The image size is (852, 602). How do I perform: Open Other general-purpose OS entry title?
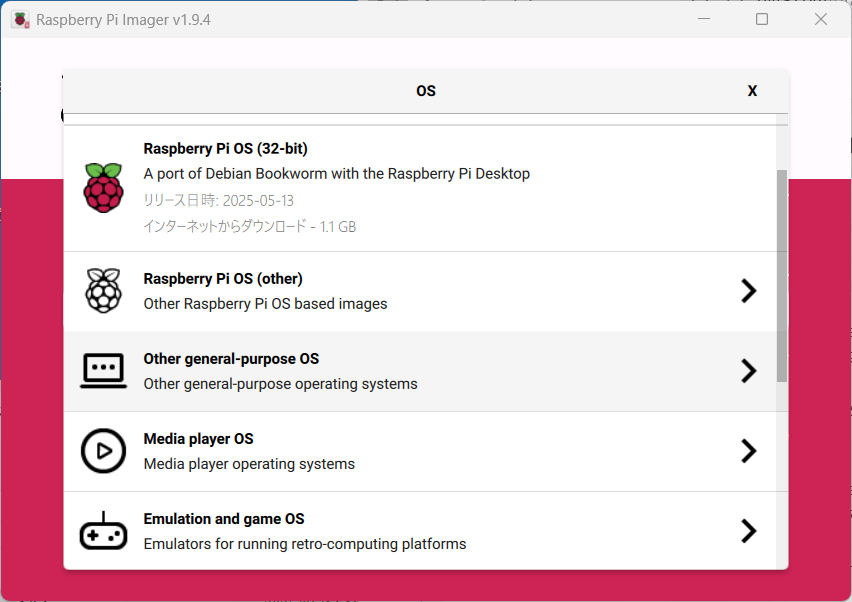coord(231,359)
